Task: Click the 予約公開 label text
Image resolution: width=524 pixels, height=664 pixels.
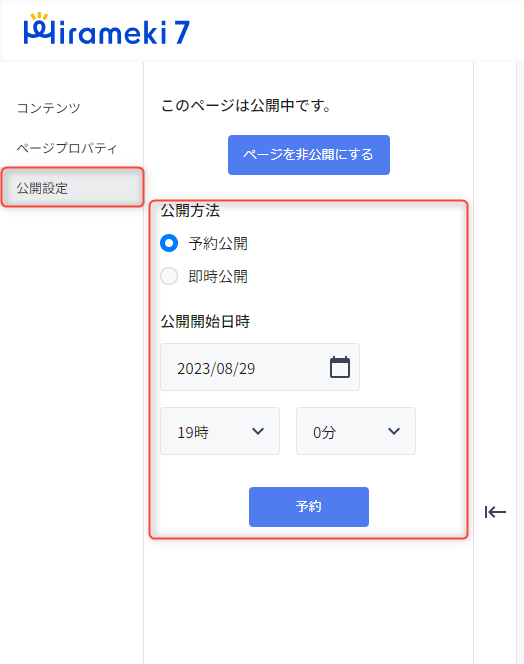Action: point(218,243)
